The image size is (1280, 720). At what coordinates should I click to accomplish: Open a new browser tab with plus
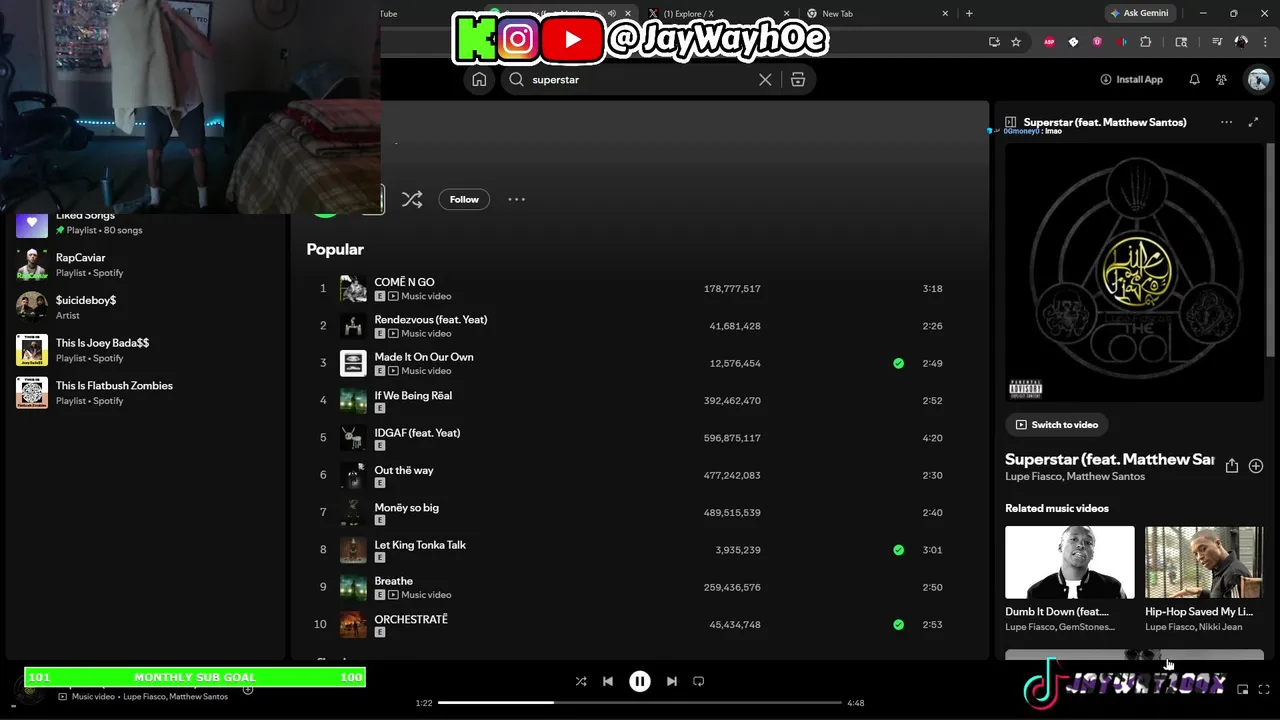point(969,14)
